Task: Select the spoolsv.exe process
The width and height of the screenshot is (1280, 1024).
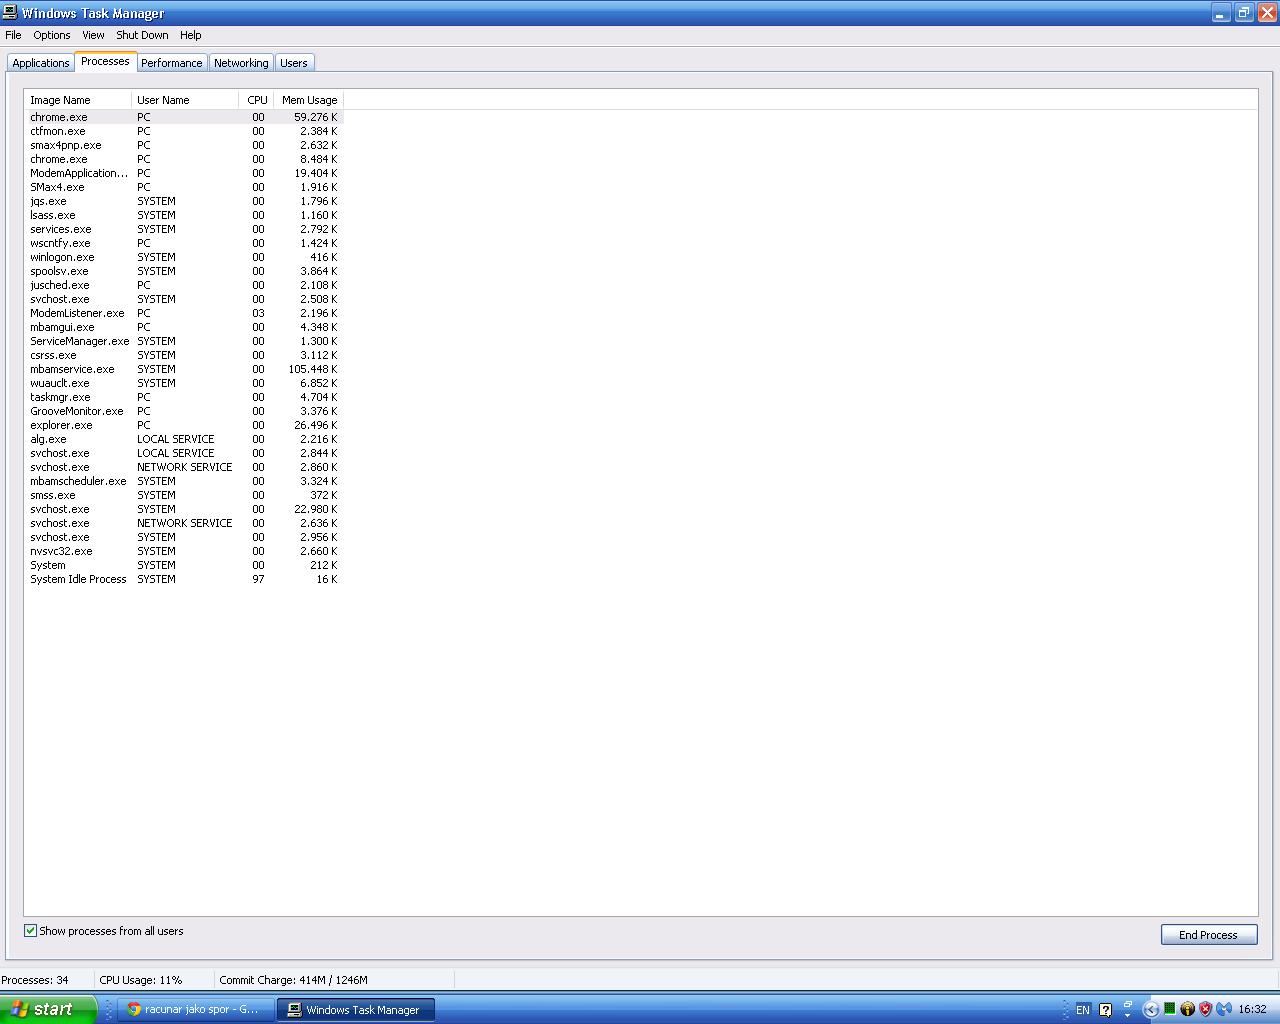Action: [184, 271]
